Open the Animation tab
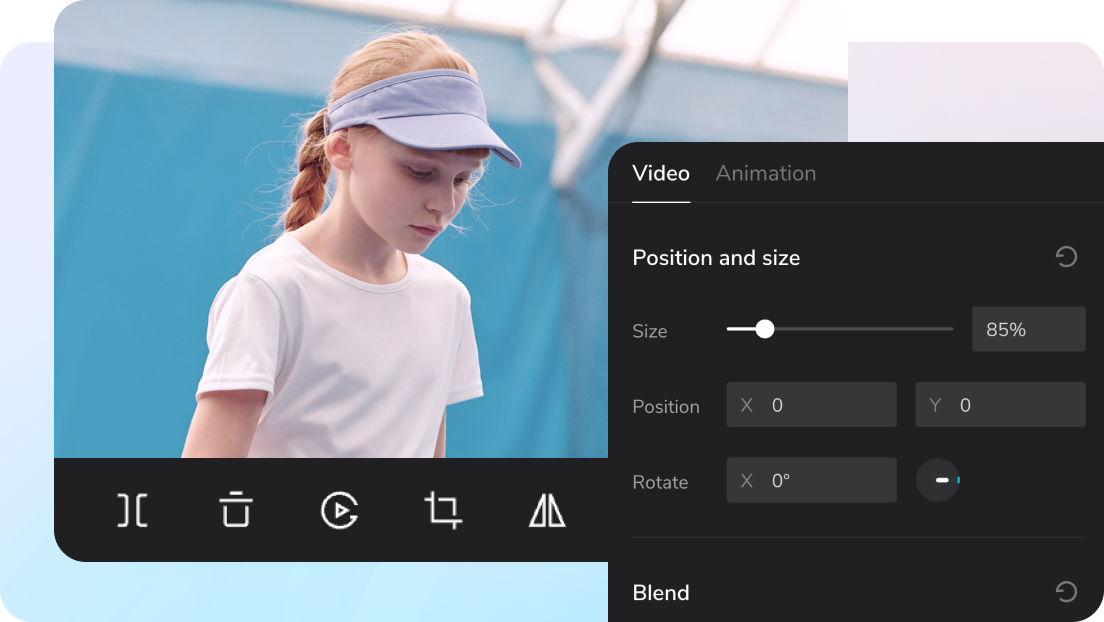 [766, 173]
